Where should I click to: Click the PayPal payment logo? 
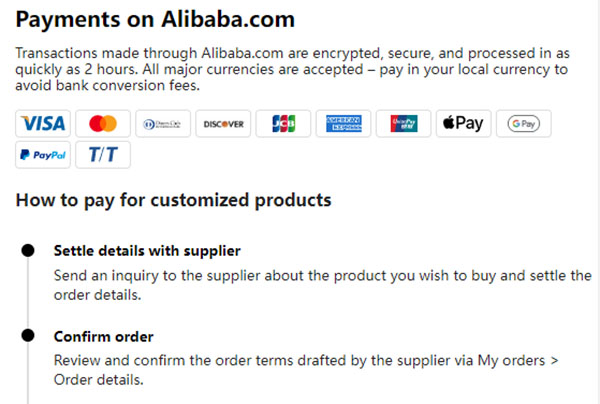(42, 156)
